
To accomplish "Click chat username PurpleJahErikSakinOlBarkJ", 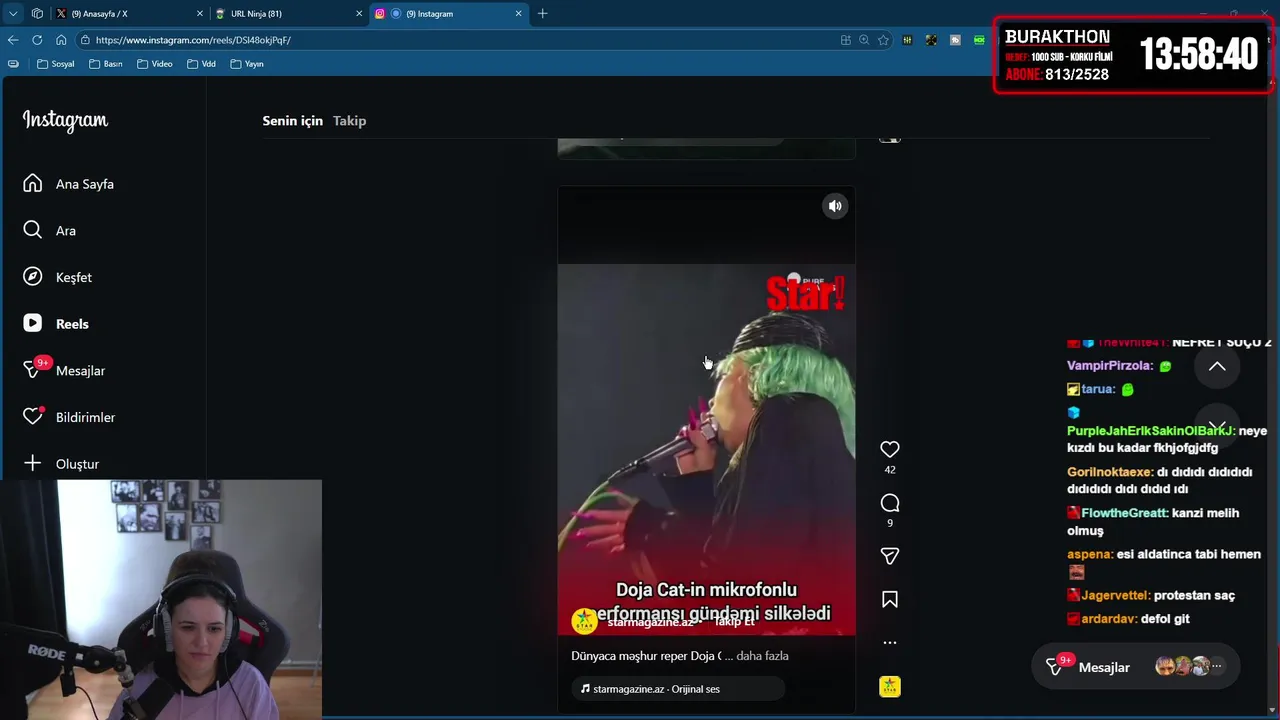I will pos(1150,431).
